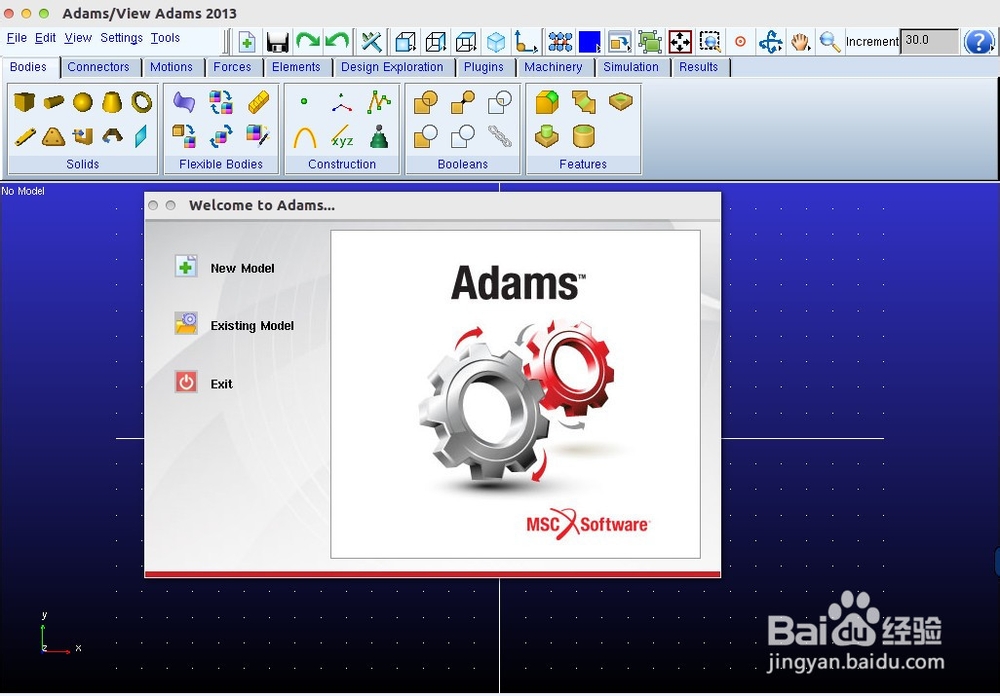Select the Revolution solid tool

(x=112, y=136)
